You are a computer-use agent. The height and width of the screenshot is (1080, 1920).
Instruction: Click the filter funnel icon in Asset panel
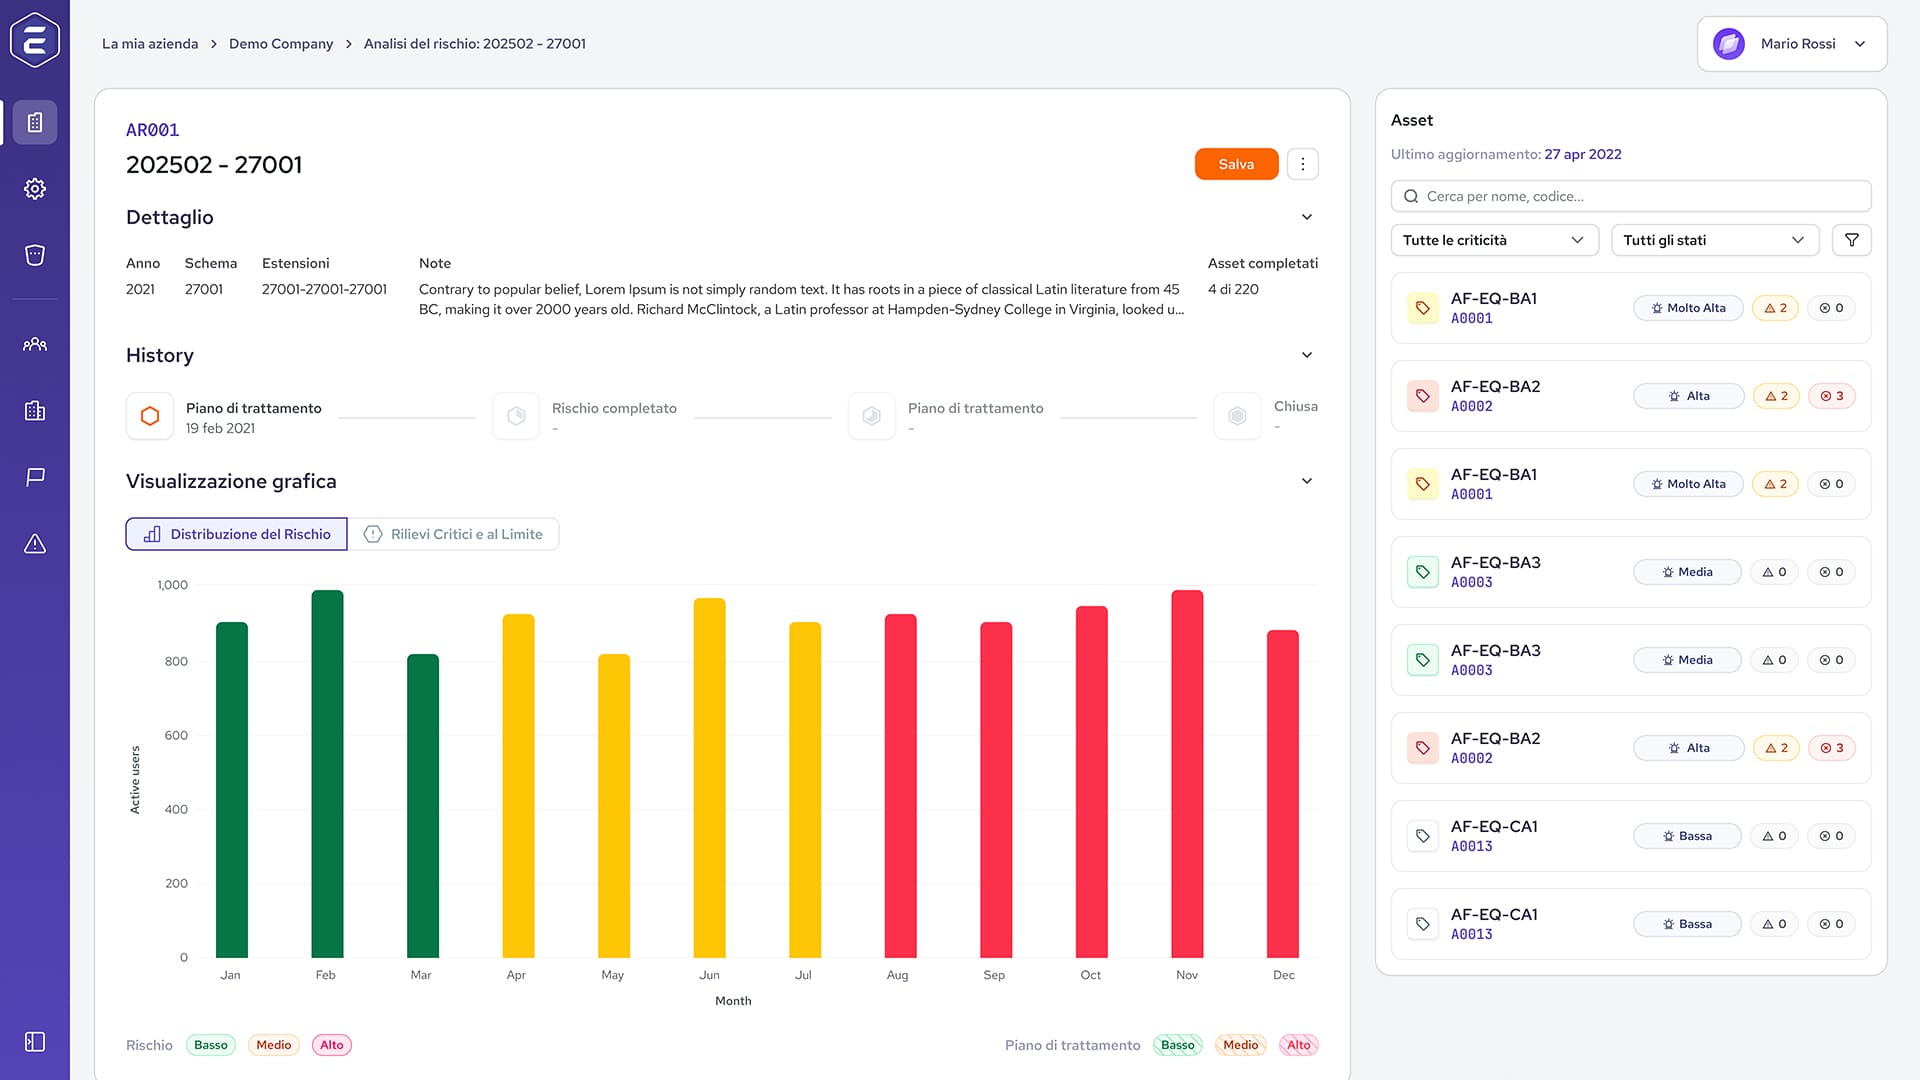[1851, 240]
